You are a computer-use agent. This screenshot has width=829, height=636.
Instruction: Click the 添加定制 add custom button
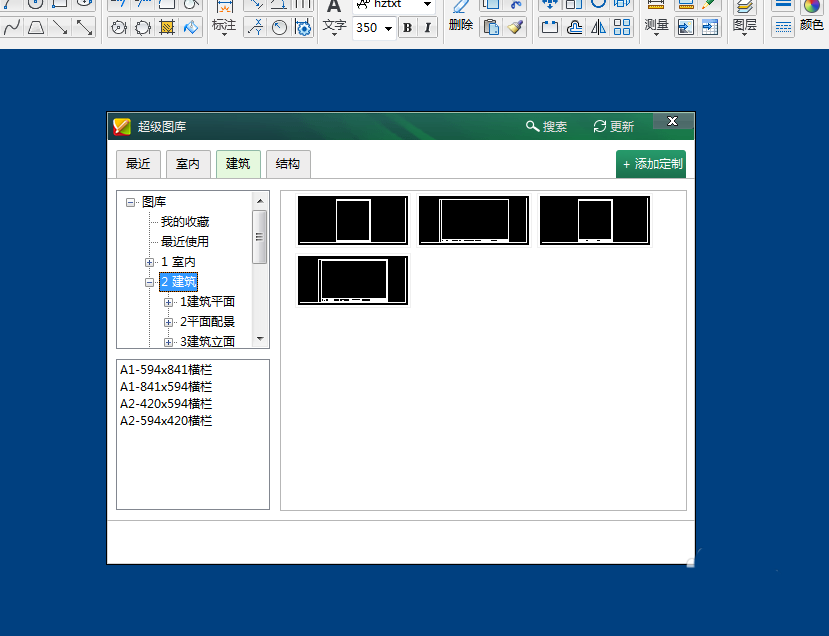651,164
